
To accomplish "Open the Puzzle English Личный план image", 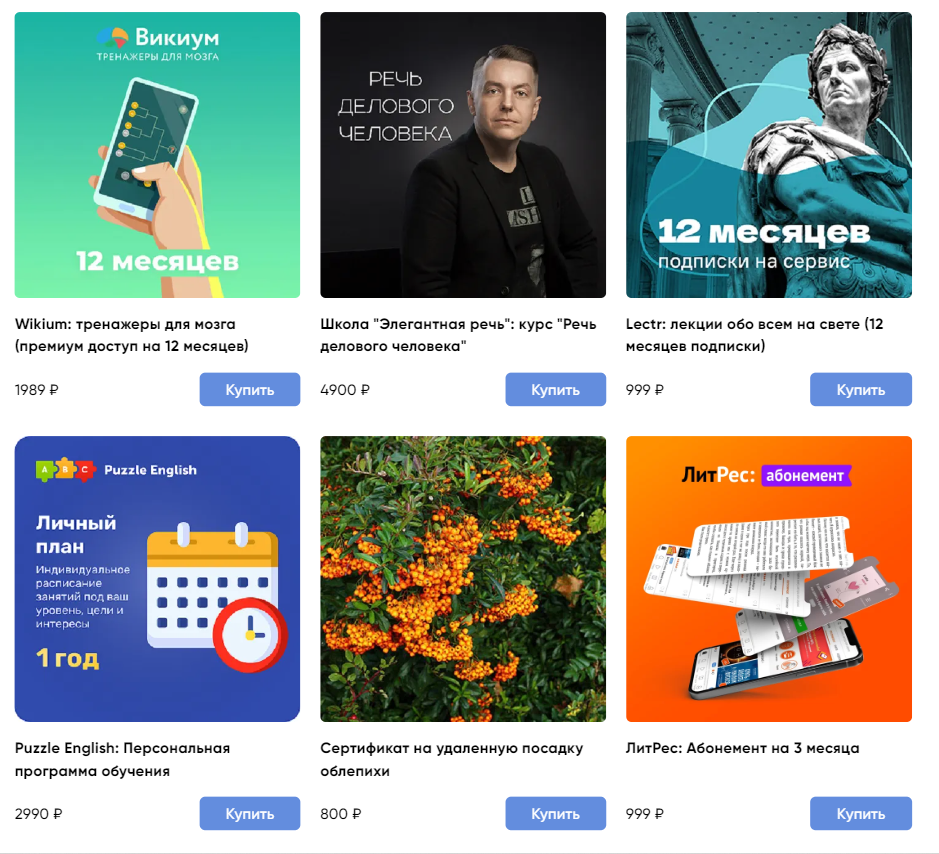I will [x=157, y=579].
